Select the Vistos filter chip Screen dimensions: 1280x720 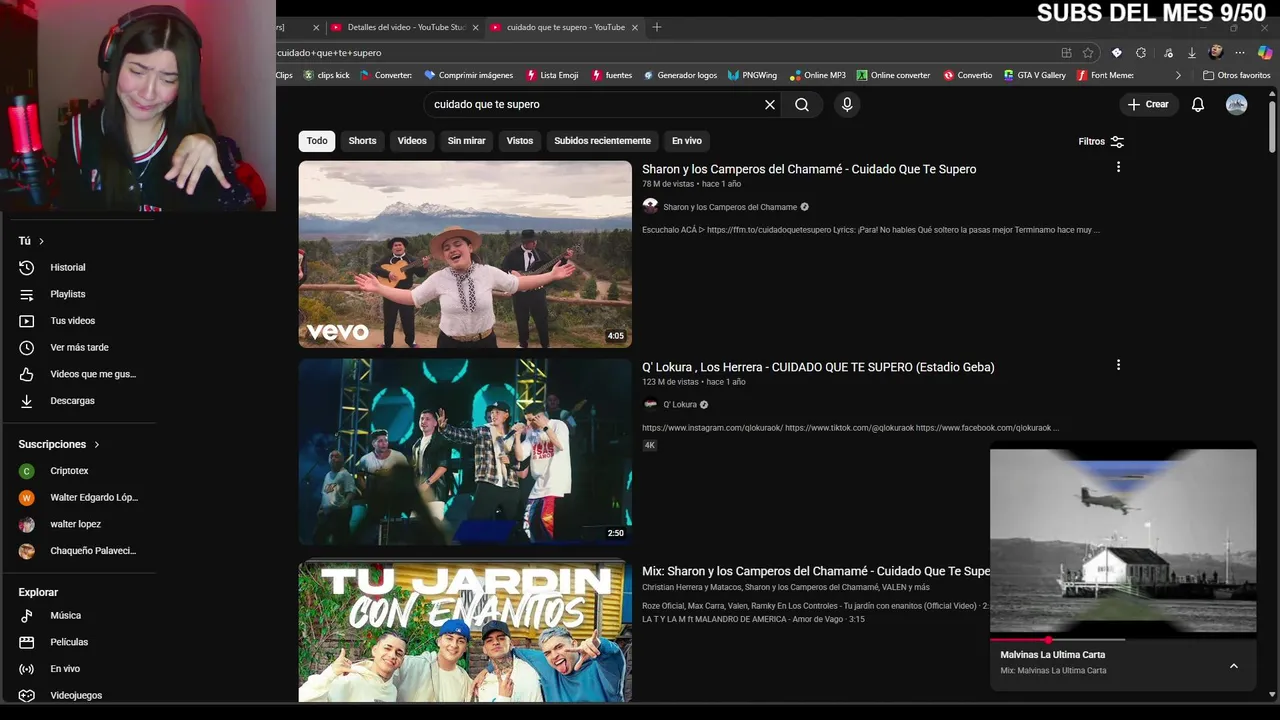pyautogui.click(x=520, y=141)
